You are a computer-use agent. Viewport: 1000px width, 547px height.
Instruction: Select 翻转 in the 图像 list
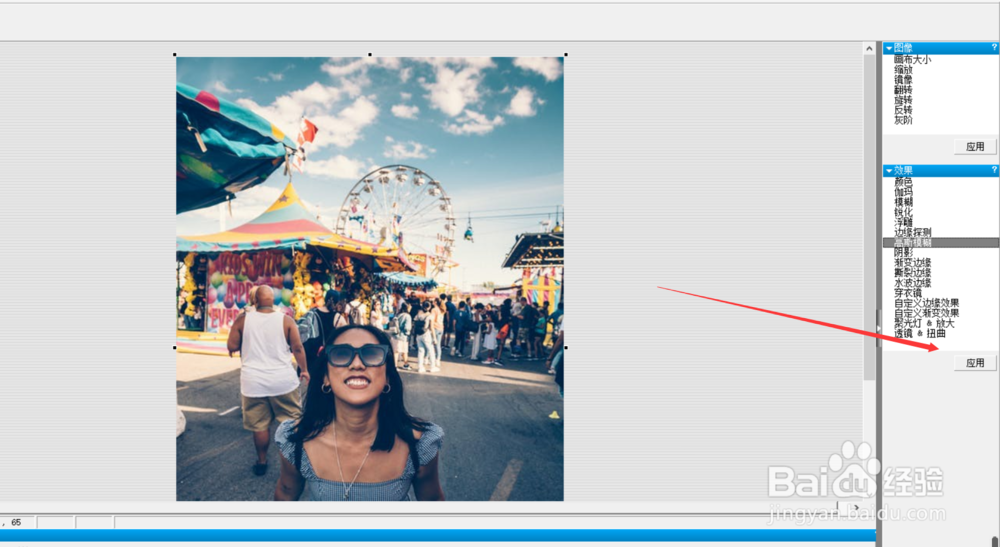pyautogui.click(x=903, y=90)
